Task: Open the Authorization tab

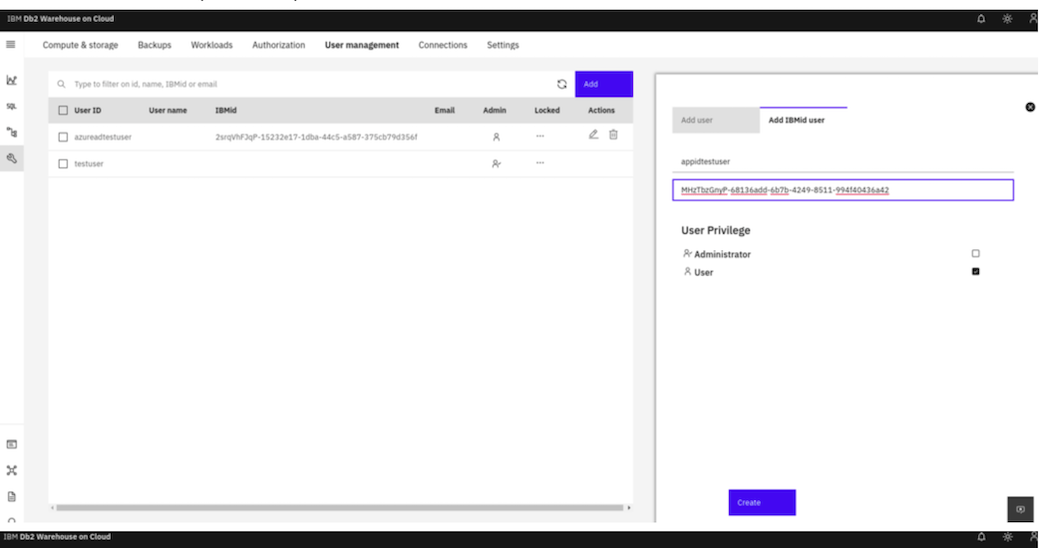Action: coord(279,45)
